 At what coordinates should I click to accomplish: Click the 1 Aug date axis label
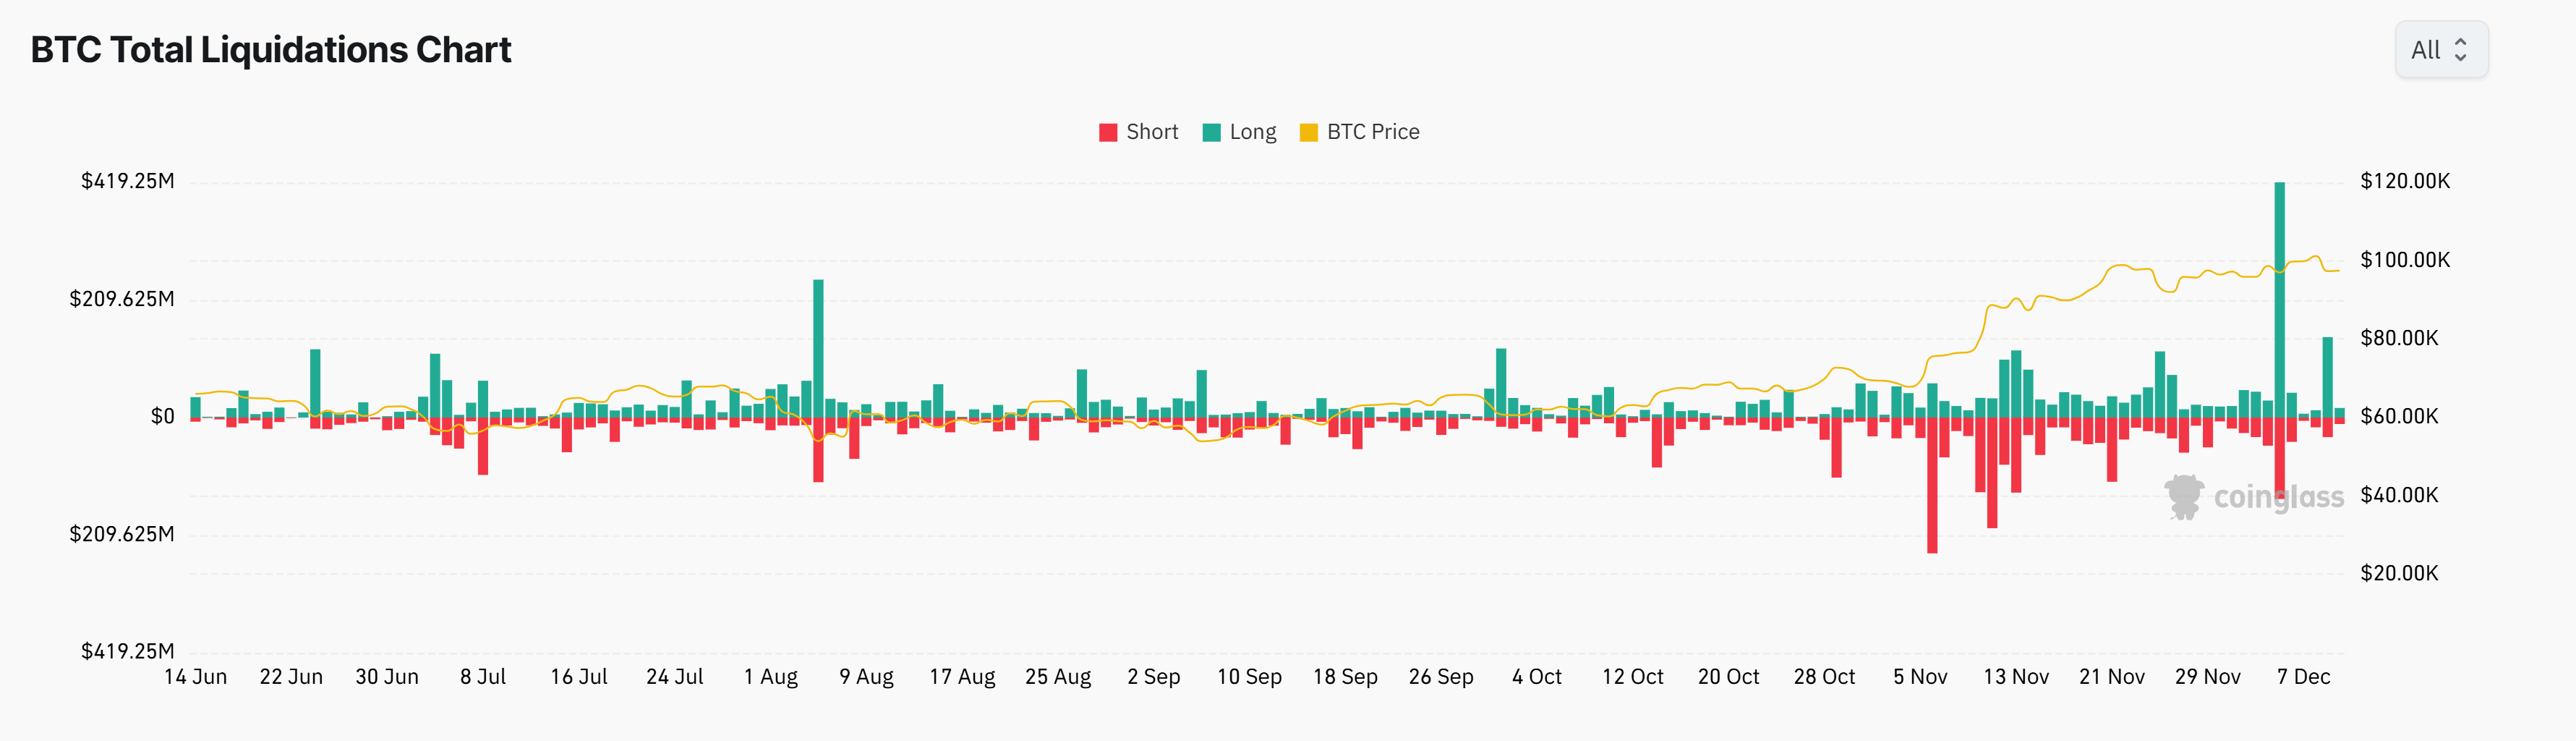point(770,677)
